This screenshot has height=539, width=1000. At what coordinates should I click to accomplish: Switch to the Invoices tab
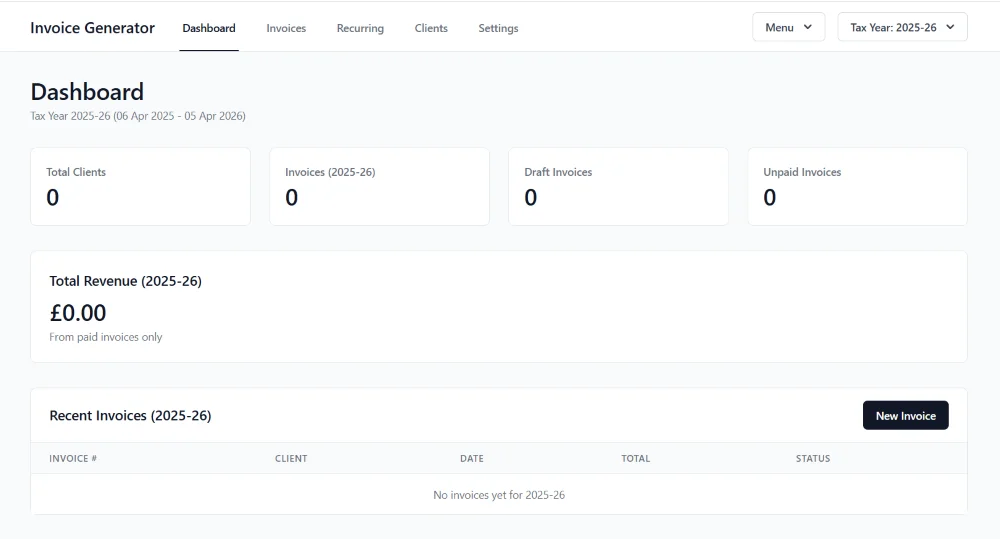click(x=286, y=28)
